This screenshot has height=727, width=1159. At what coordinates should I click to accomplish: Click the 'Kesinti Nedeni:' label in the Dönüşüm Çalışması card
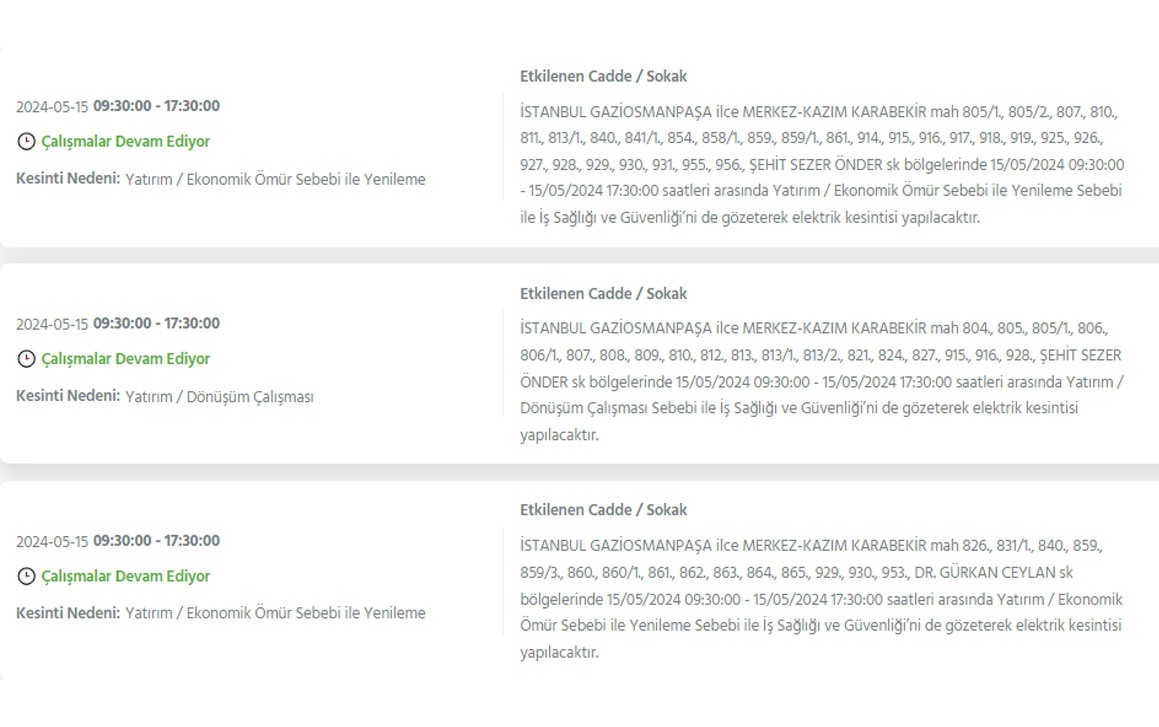tap(68, 396)
